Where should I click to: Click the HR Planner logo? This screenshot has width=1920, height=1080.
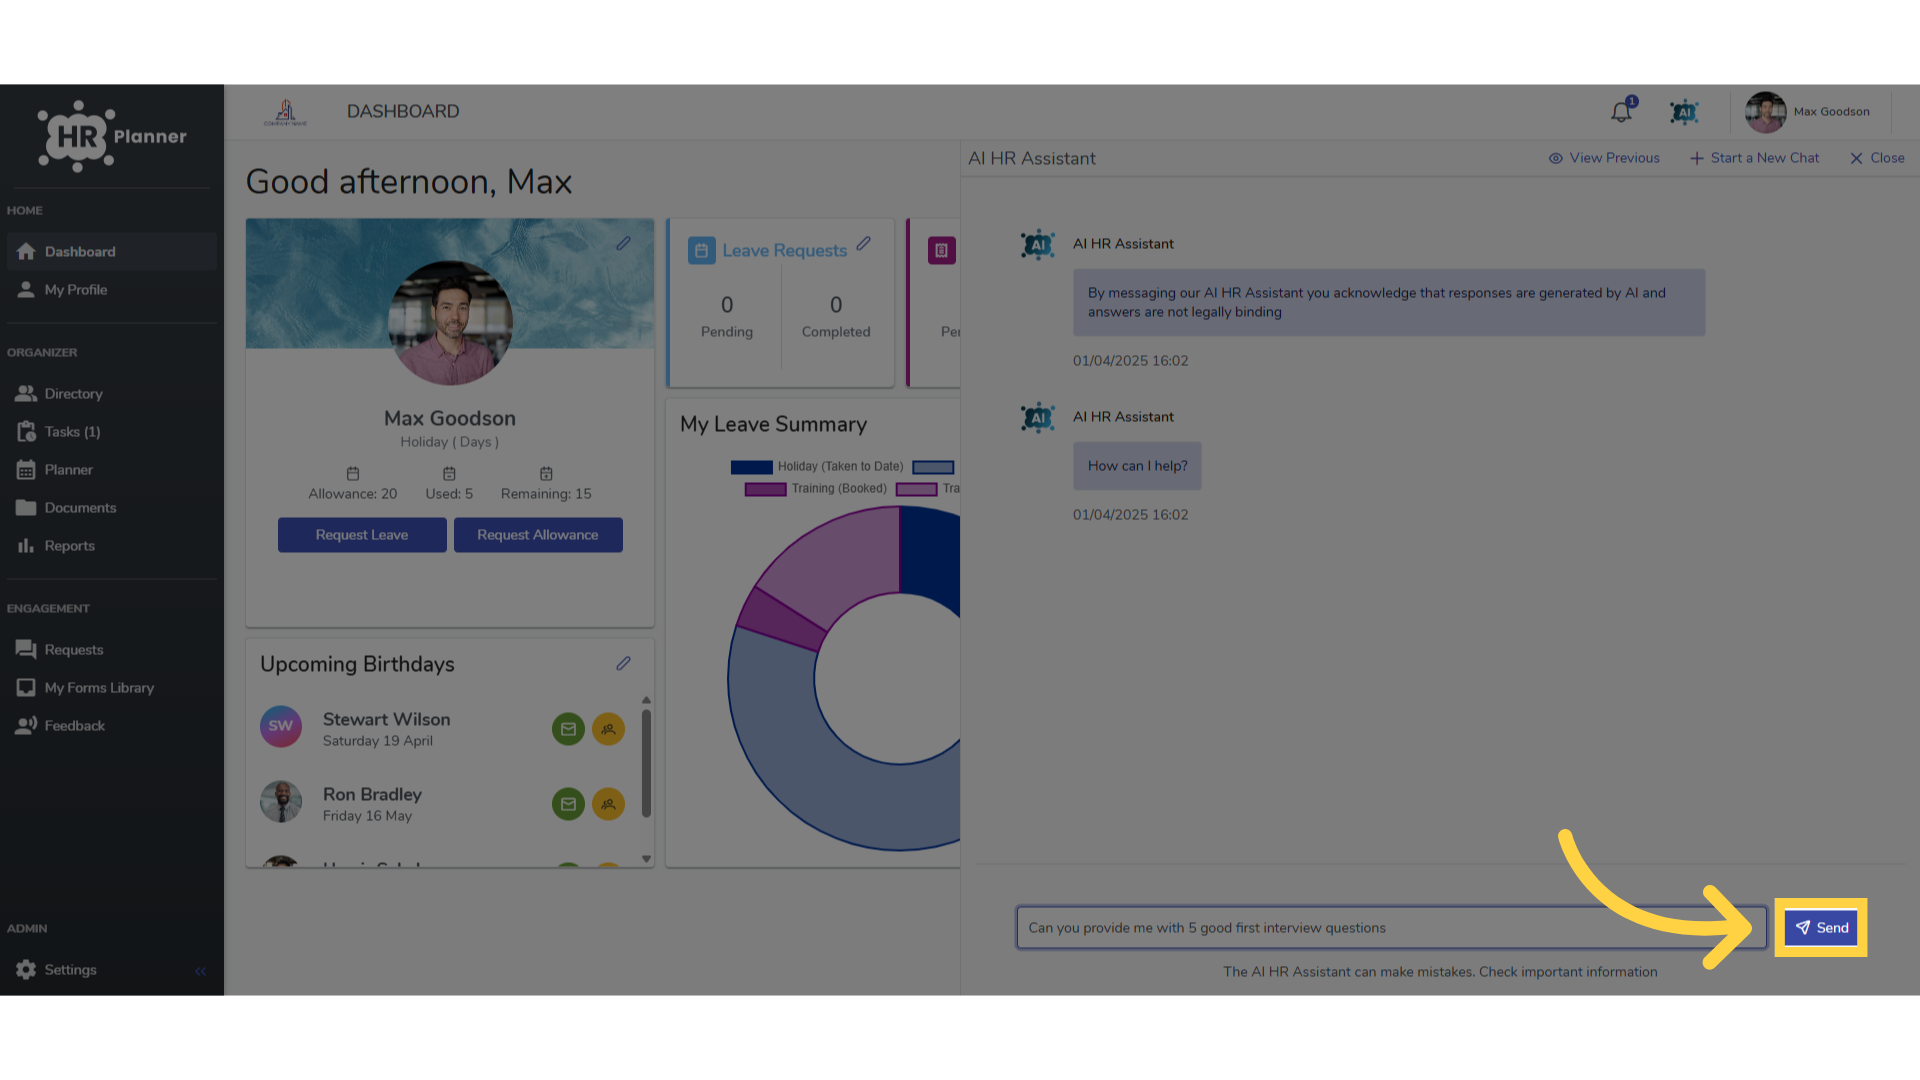[x=112, y=136]
